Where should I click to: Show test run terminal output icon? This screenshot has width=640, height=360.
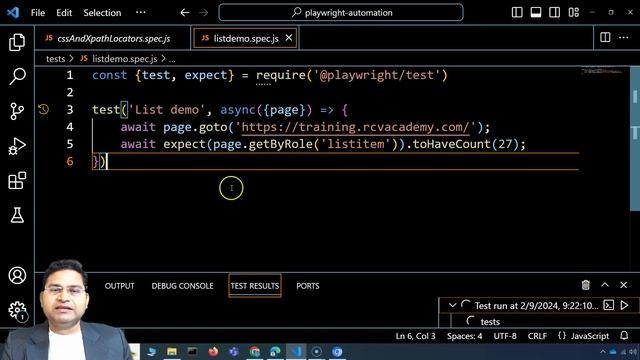[609, 305]
